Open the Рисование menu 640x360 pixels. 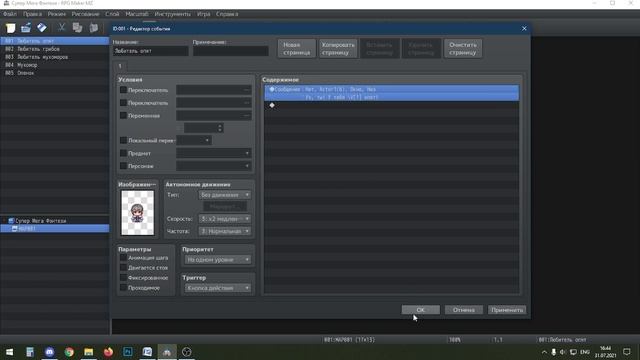[85, 14]
